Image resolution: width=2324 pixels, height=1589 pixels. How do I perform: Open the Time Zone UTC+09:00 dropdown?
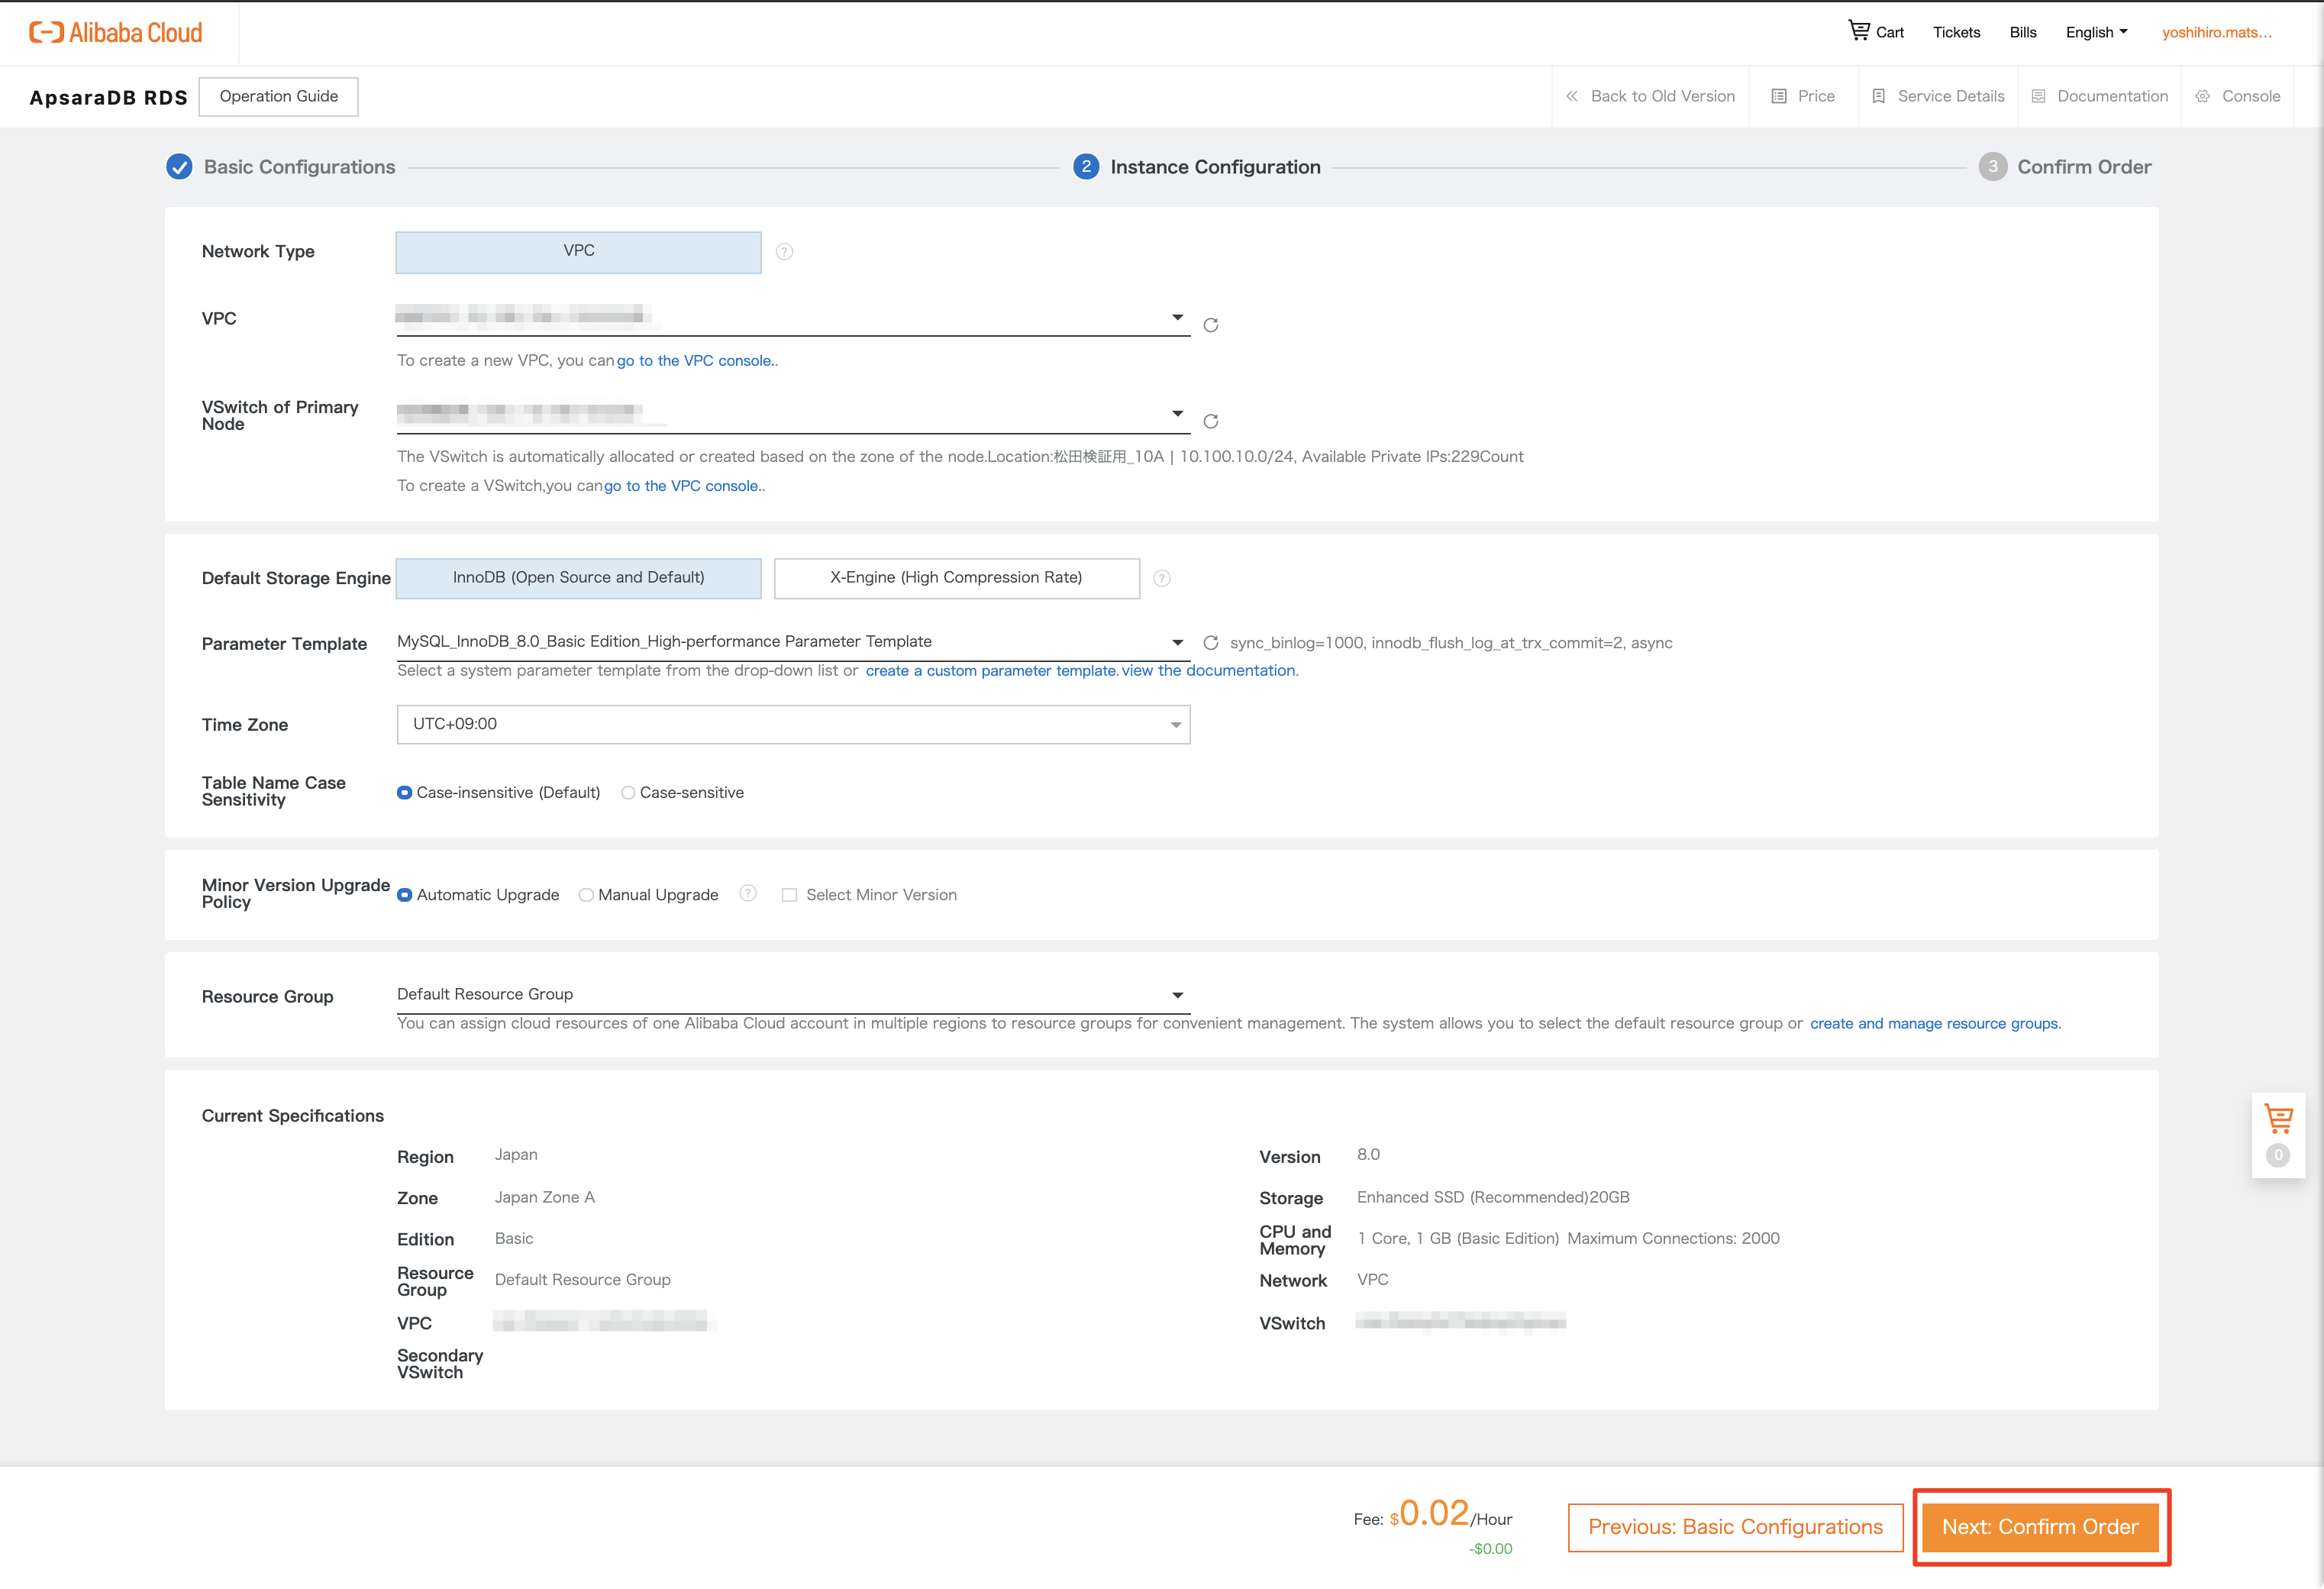[793, 724]
